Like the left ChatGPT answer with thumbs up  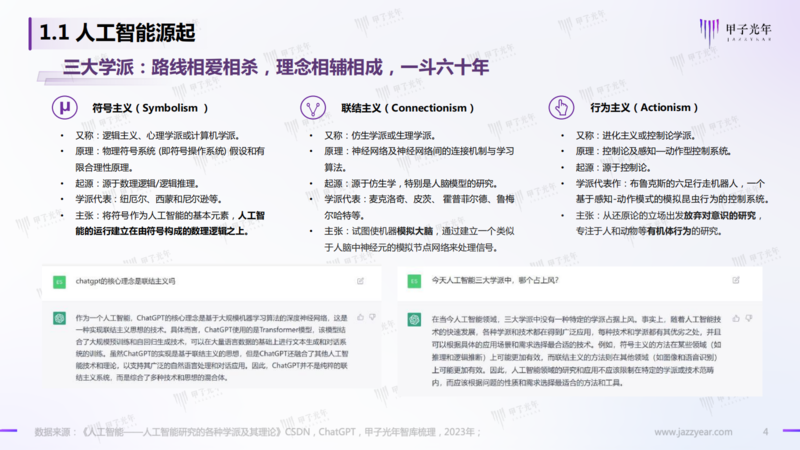[x=360, y=317]
